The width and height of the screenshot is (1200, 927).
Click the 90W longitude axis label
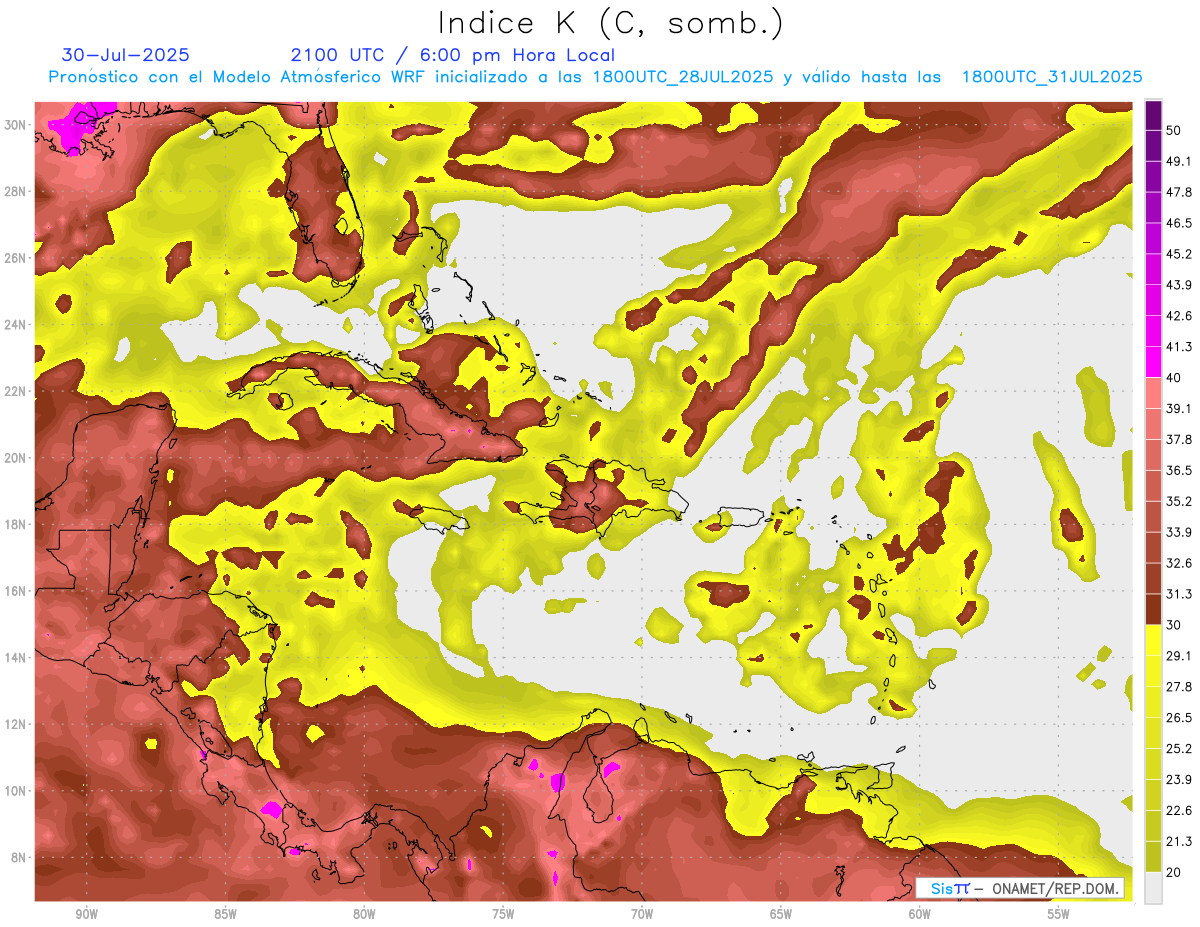(x=86, y=914)
